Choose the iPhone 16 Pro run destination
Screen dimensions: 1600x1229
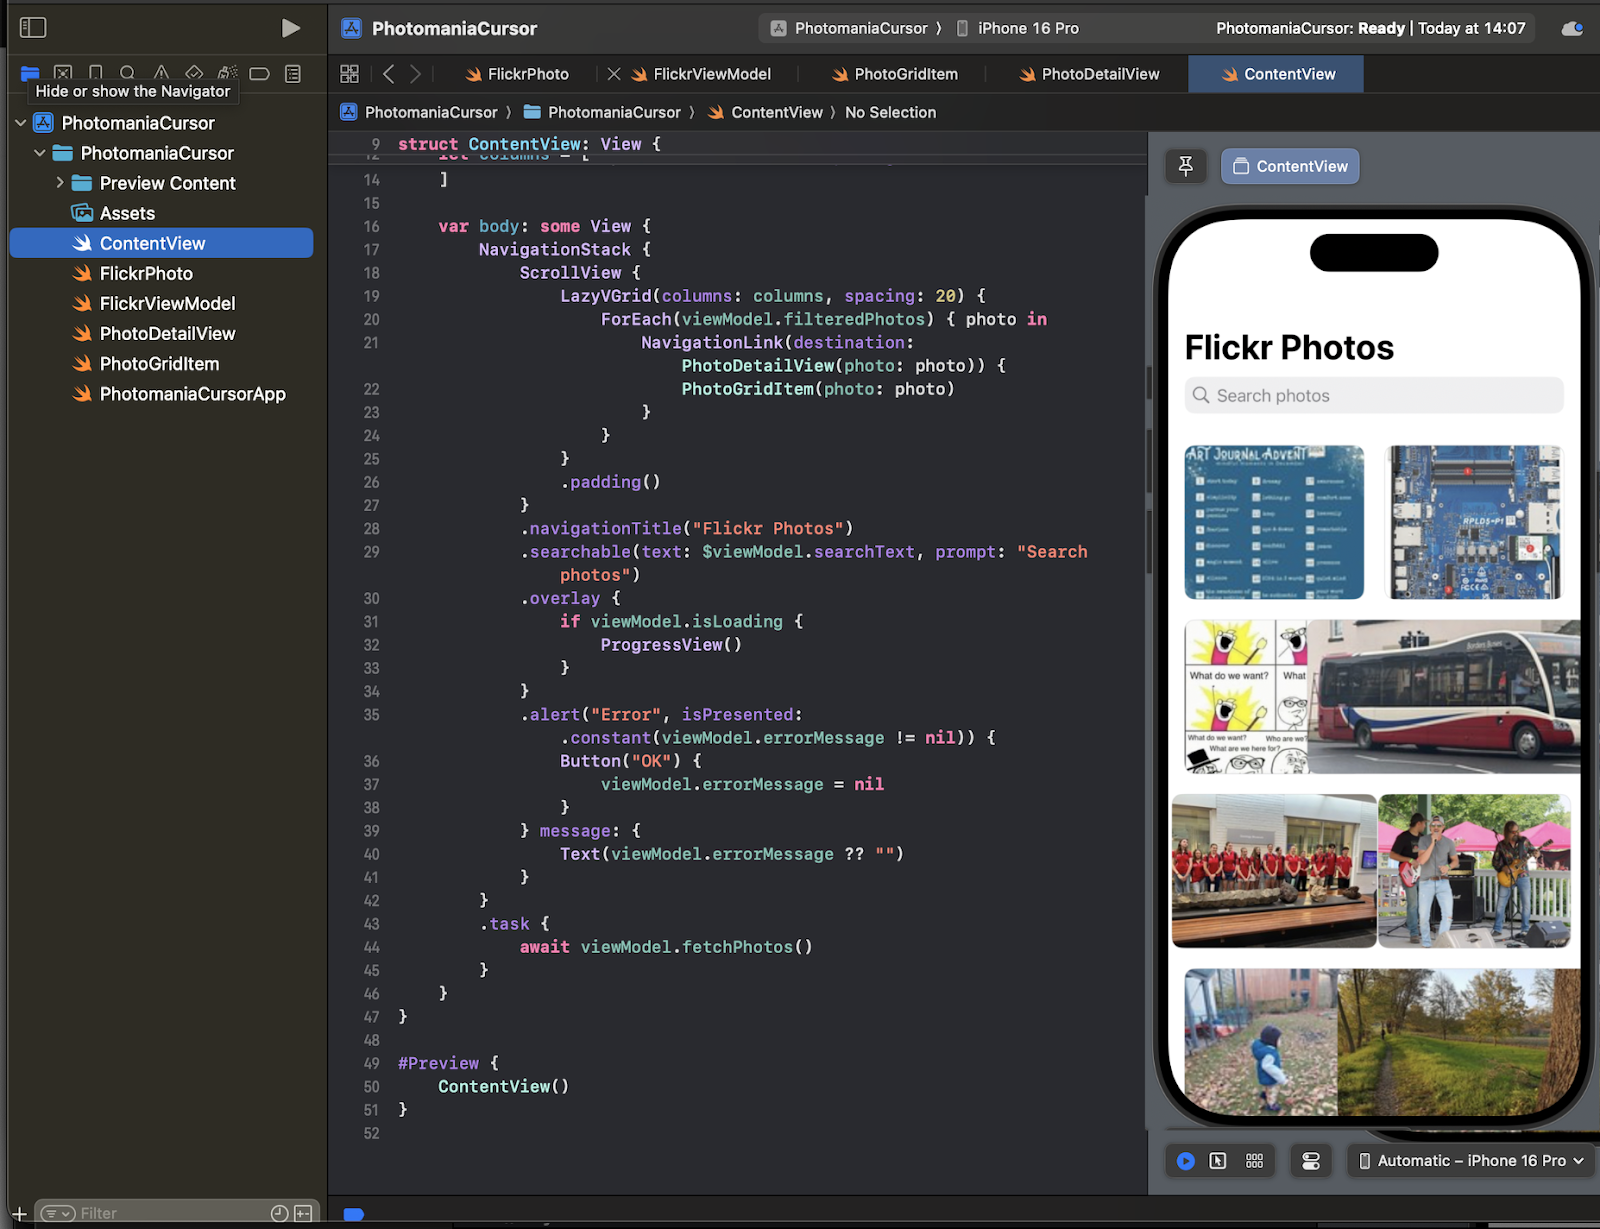tap(1018, 28)
